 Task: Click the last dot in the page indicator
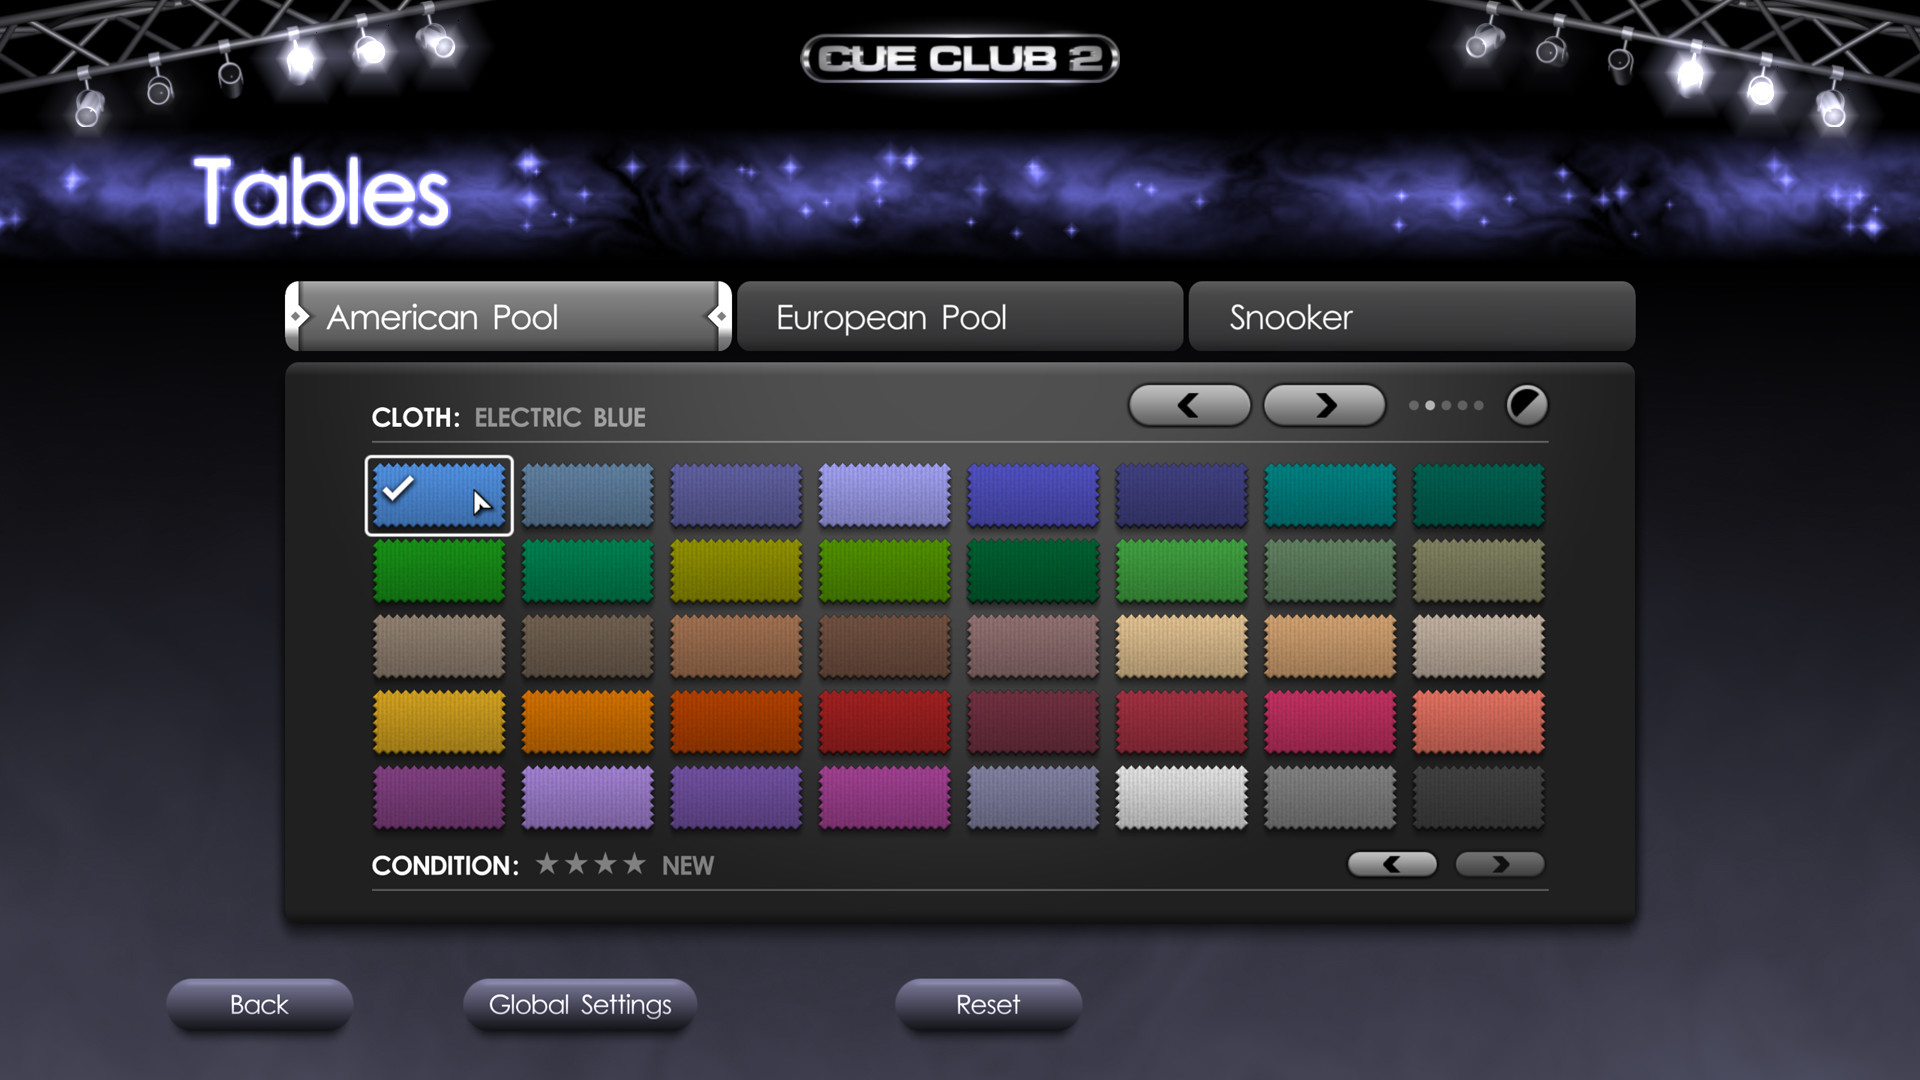coord(1477,405)
